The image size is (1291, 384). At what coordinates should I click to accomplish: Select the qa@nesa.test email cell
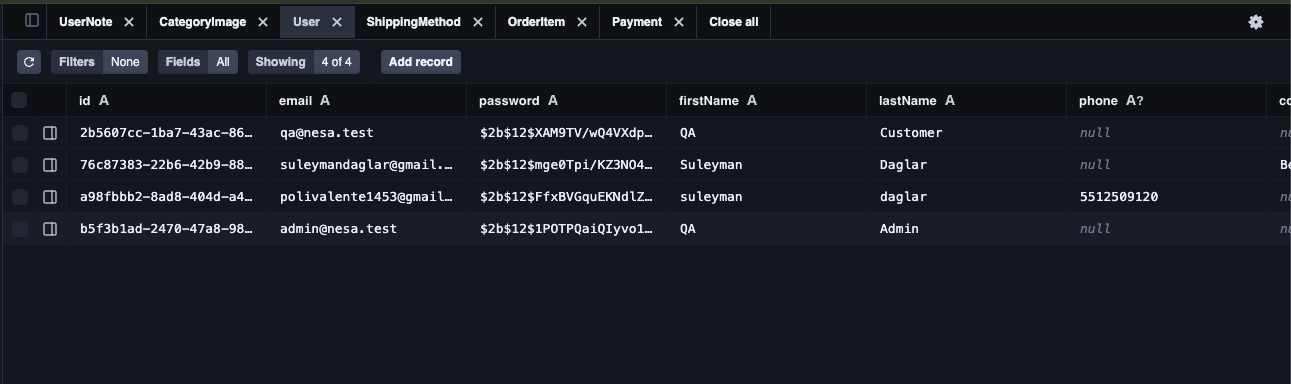366,133
